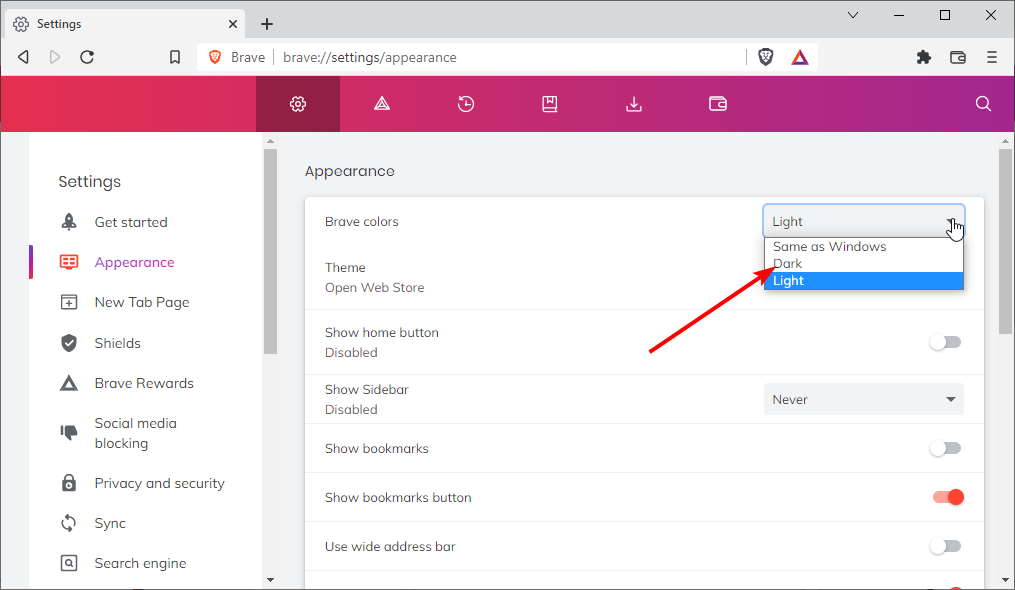Viewport: 1015px width, 590px height.
Task: Click the Sync arrows sidebar icon
Action: pyautogui.click(x=69, y=523)
